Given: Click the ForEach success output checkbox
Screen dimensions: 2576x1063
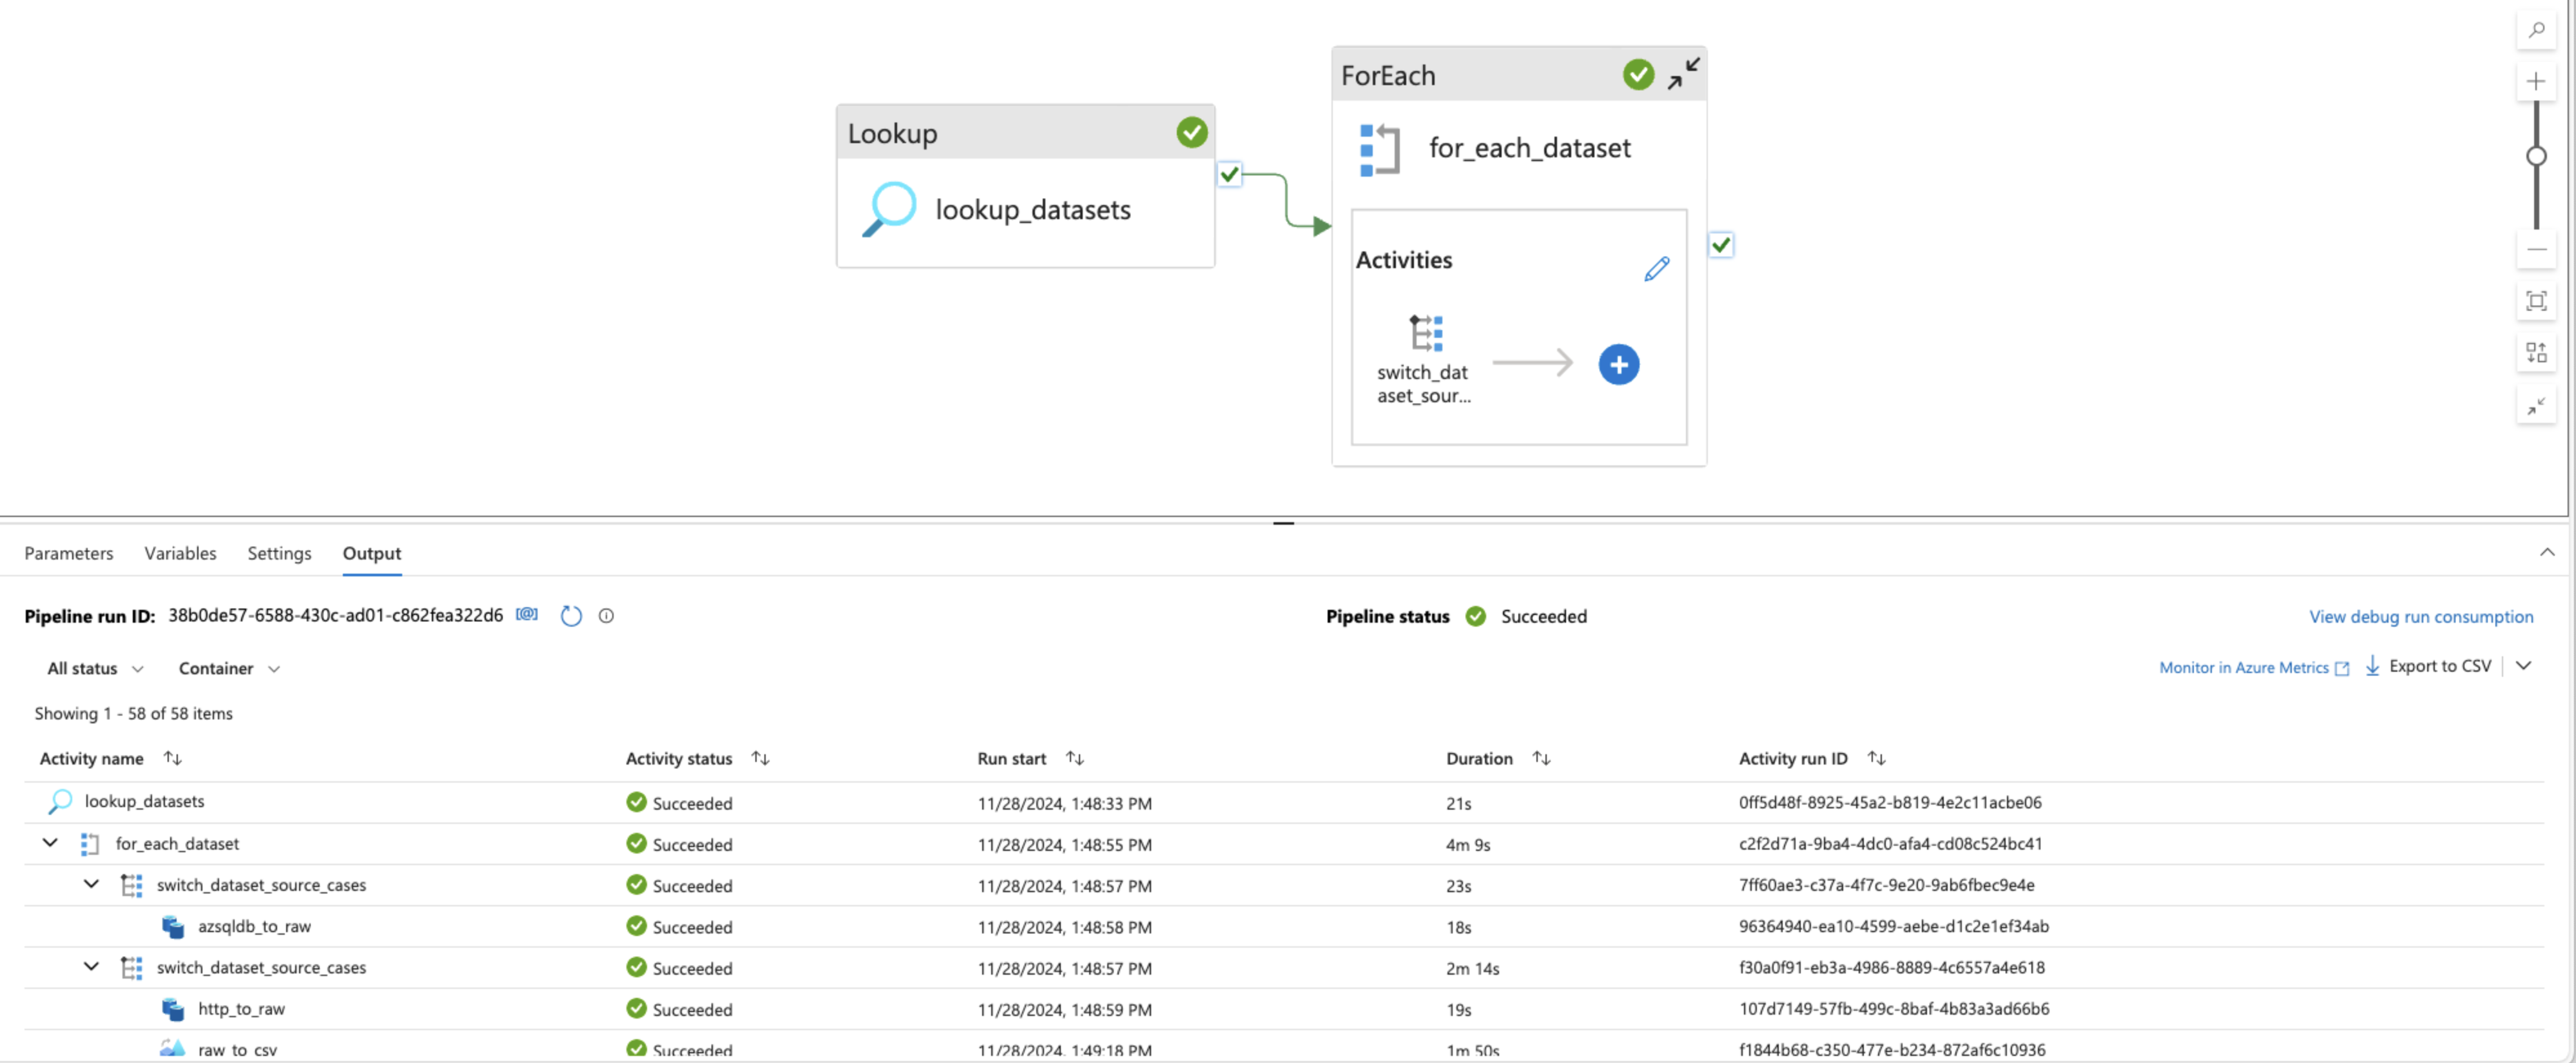Looking at the screenshot, I should [1720, 245].
